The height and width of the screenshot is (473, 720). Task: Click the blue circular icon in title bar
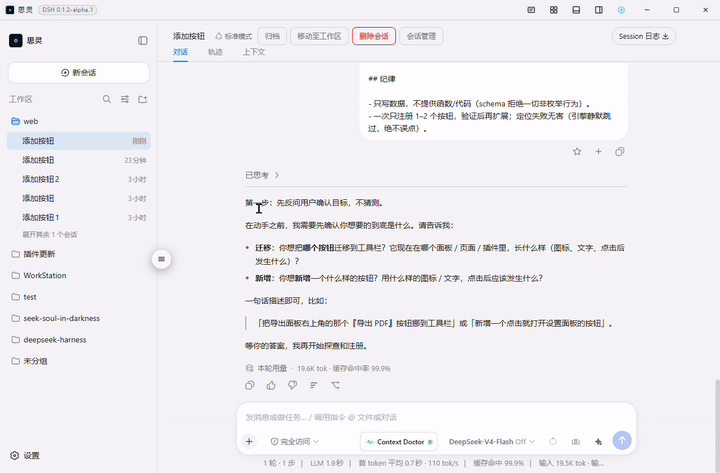(621, 10)
